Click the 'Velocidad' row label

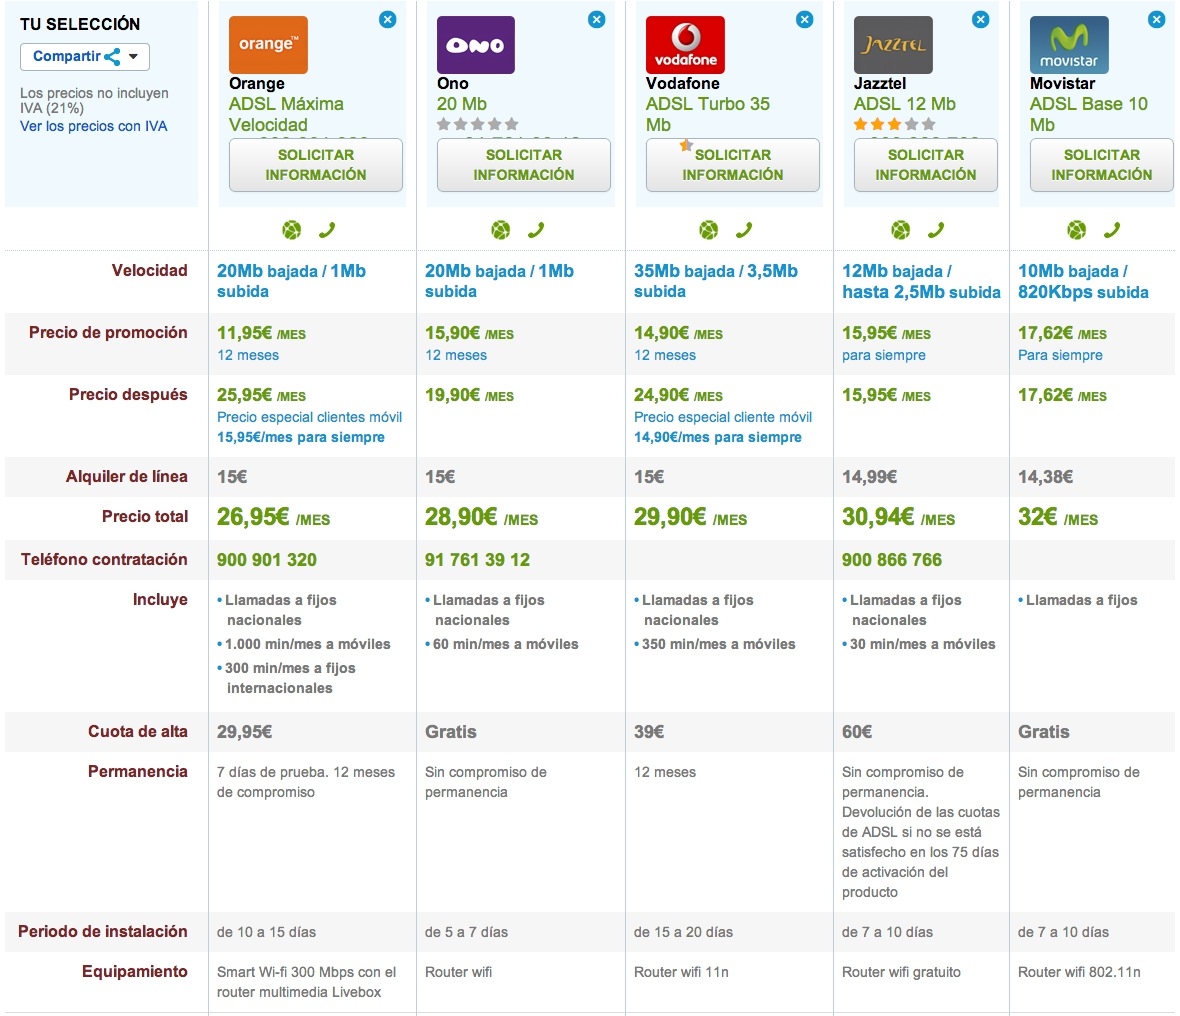[x=150, y=271]
